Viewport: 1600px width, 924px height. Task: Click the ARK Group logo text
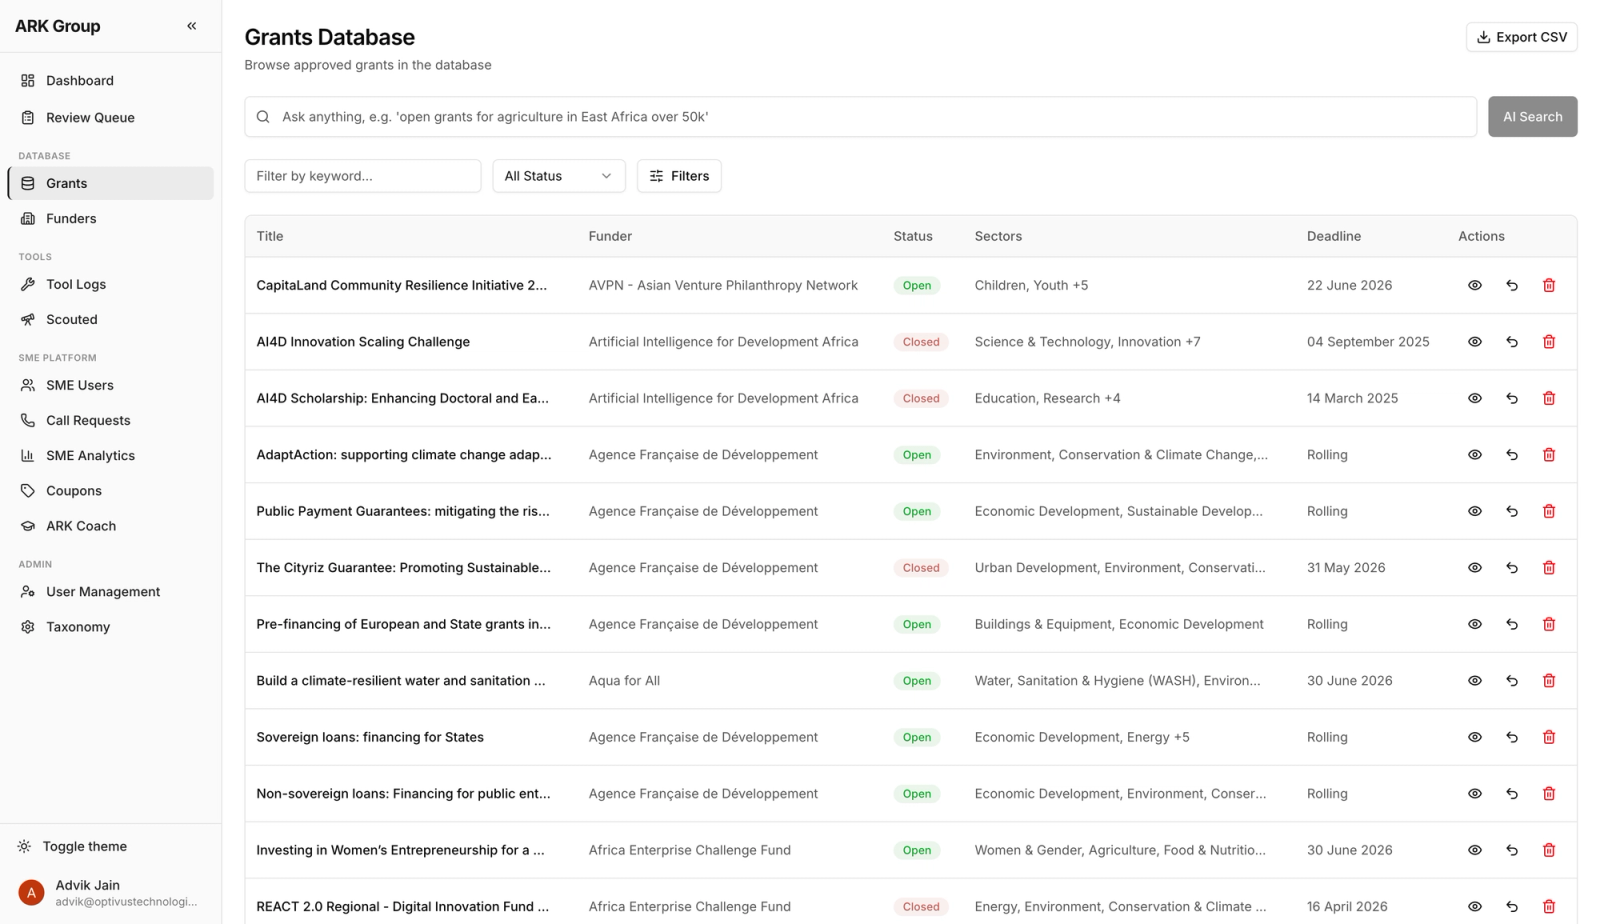tap(58, 26)
